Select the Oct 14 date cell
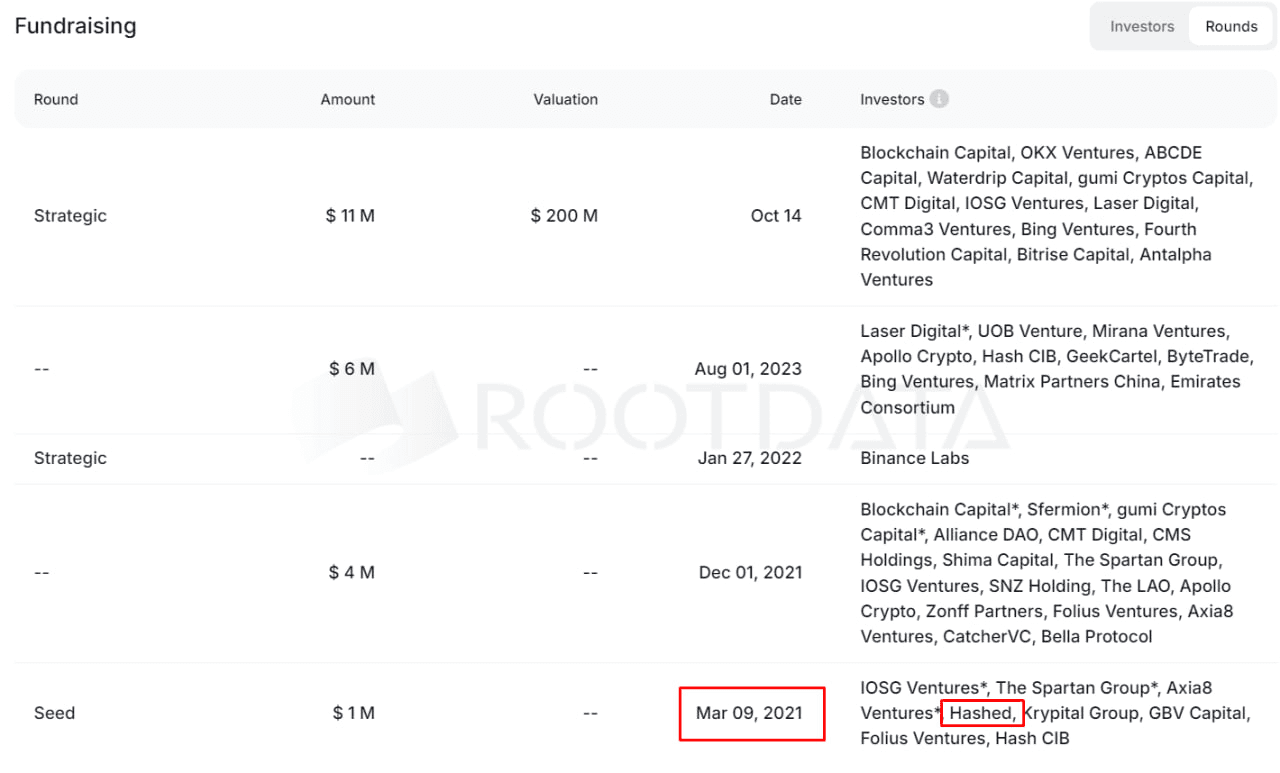This screenshot has height=773, width=1280. [x=776, y=216]
